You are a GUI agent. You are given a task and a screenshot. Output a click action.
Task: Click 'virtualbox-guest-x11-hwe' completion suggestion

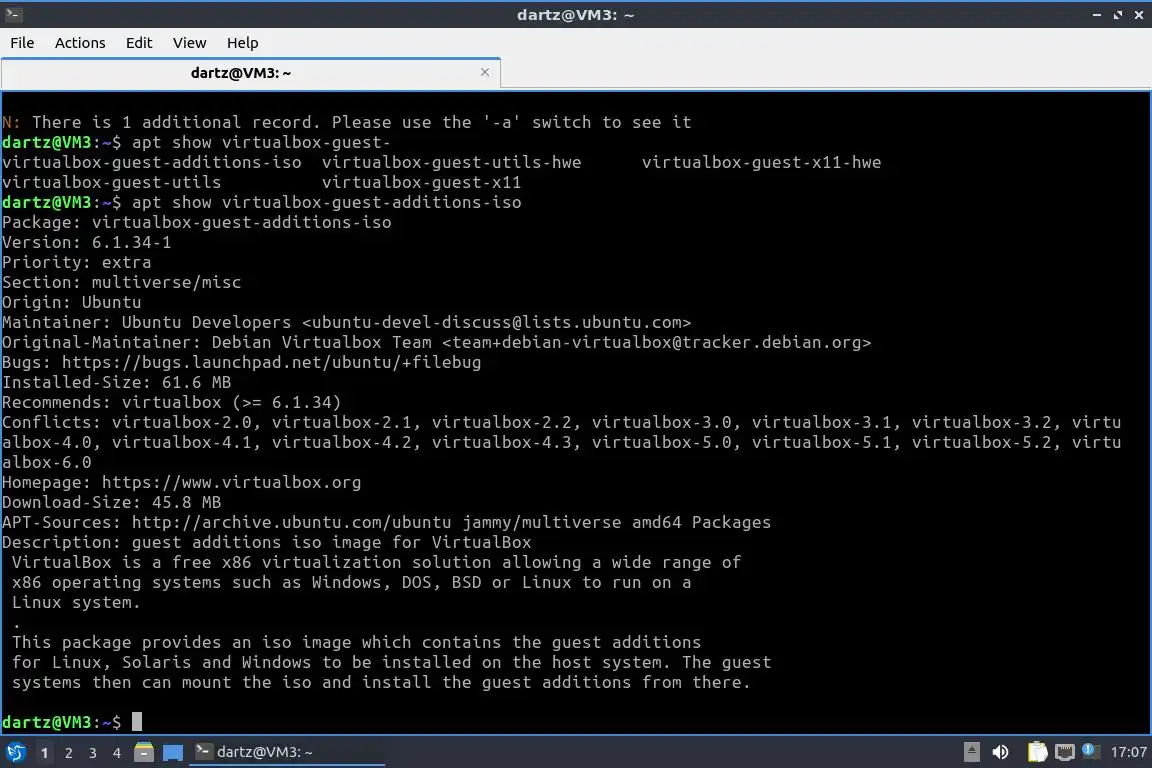(761, 162)
